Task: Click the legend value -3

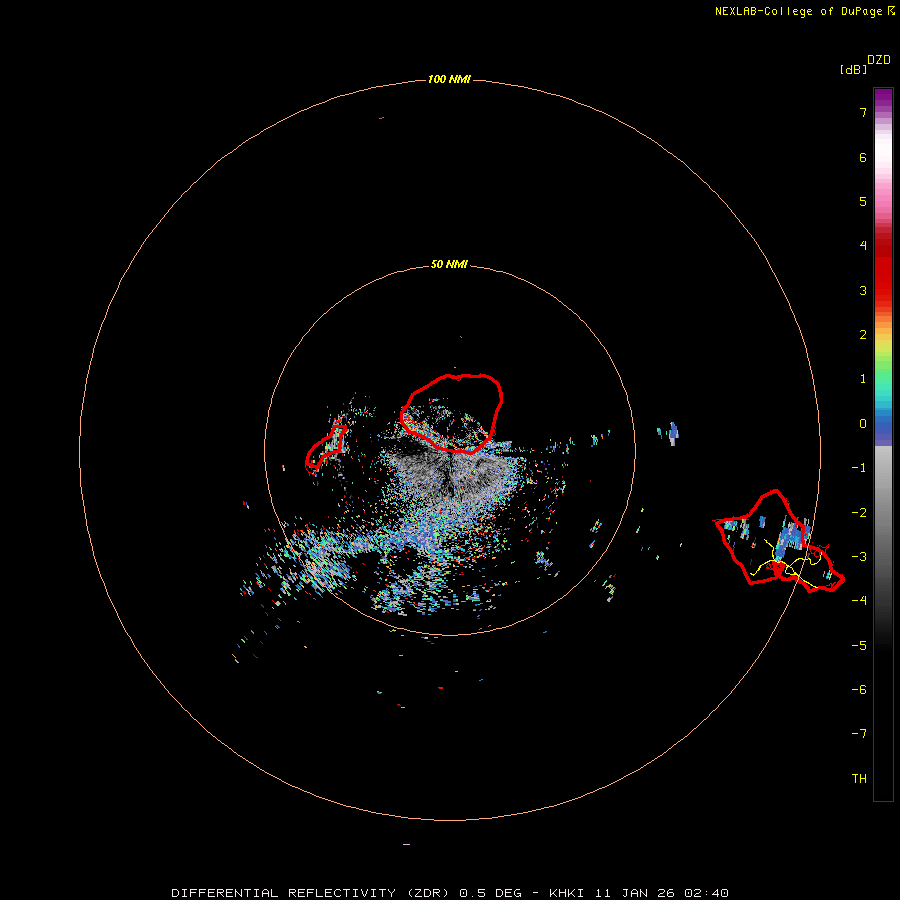Action: point(859,557)
